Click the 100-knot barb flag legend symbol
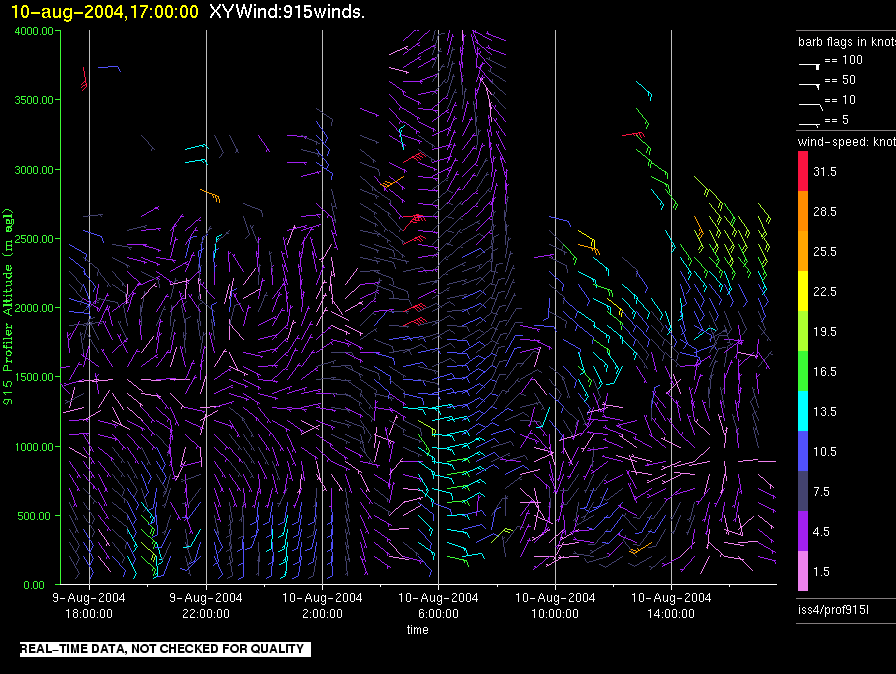Screen dimensions: 896x674 click(809, 66)
